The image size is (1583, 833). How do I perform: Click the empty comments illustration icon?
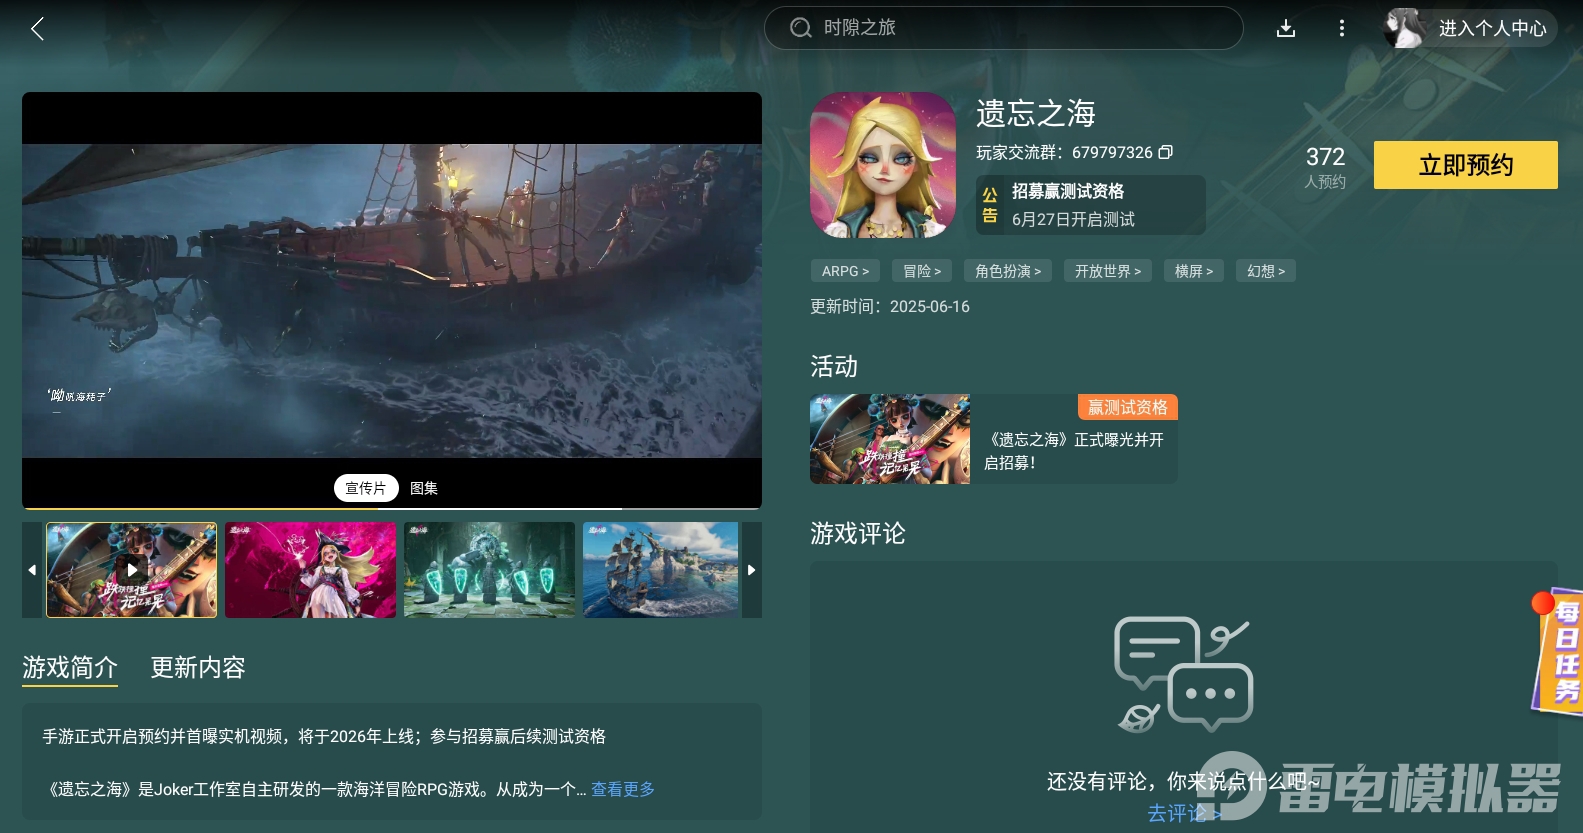1184,674
